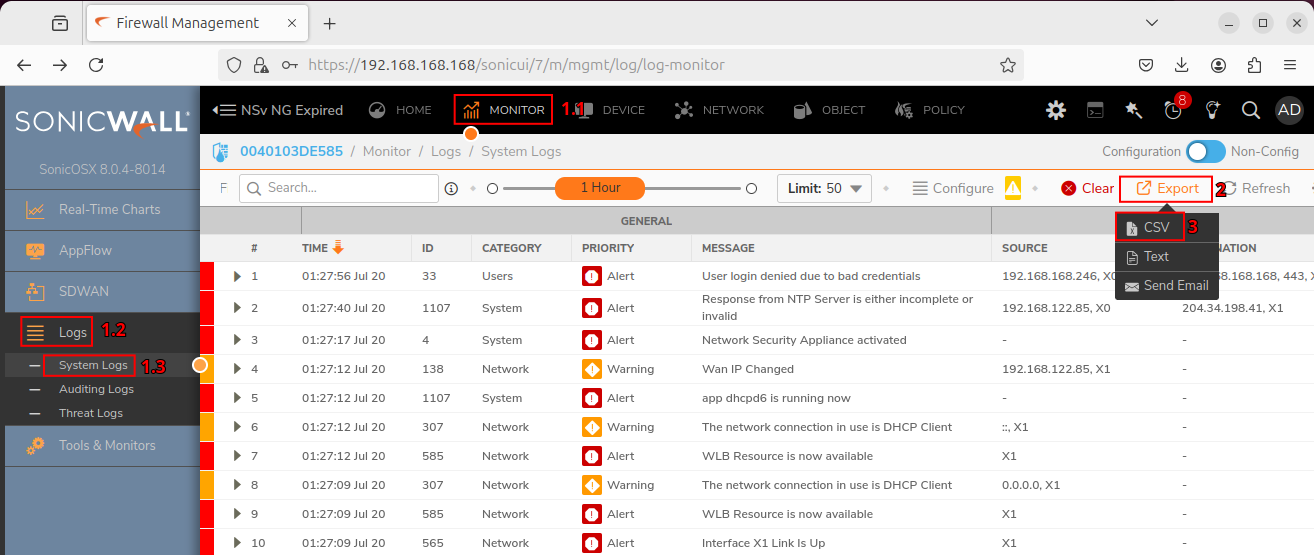1314x555 pixels.
Task: Click the firewall device icon before 0040103DE585
Action: pos(221,152)
